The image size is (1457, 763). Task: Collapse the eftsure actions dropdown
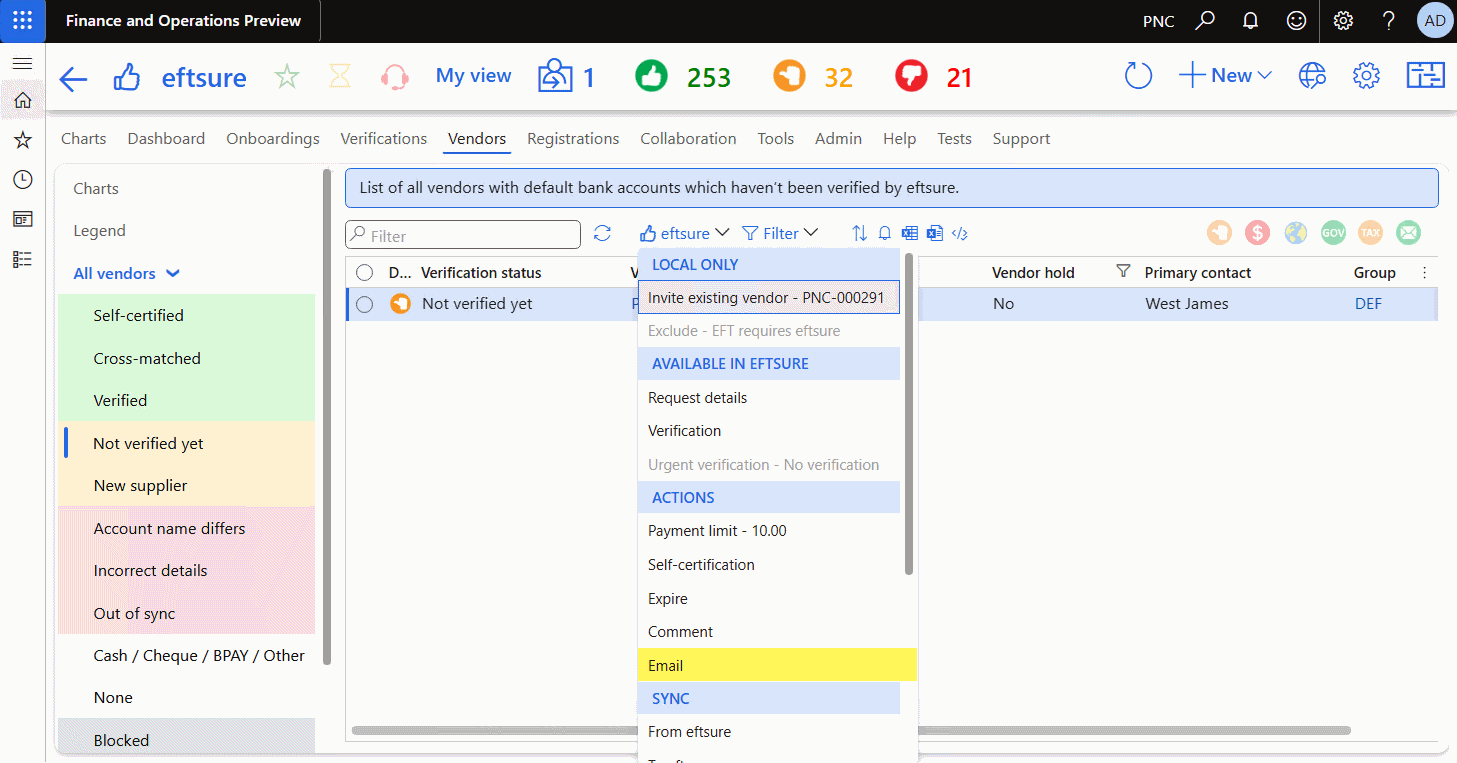[685, 233]
